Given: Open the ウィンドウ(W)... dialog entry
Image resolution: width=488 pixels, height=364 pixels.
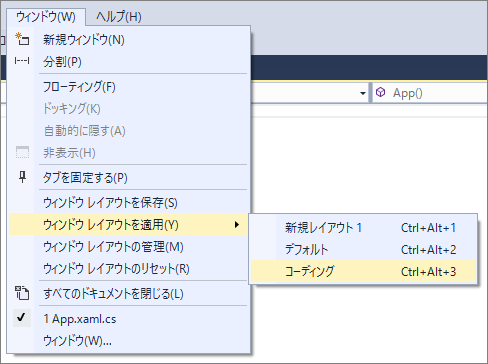Looking at the screenshot, I should pyautogui.click(x=129, y=341).
